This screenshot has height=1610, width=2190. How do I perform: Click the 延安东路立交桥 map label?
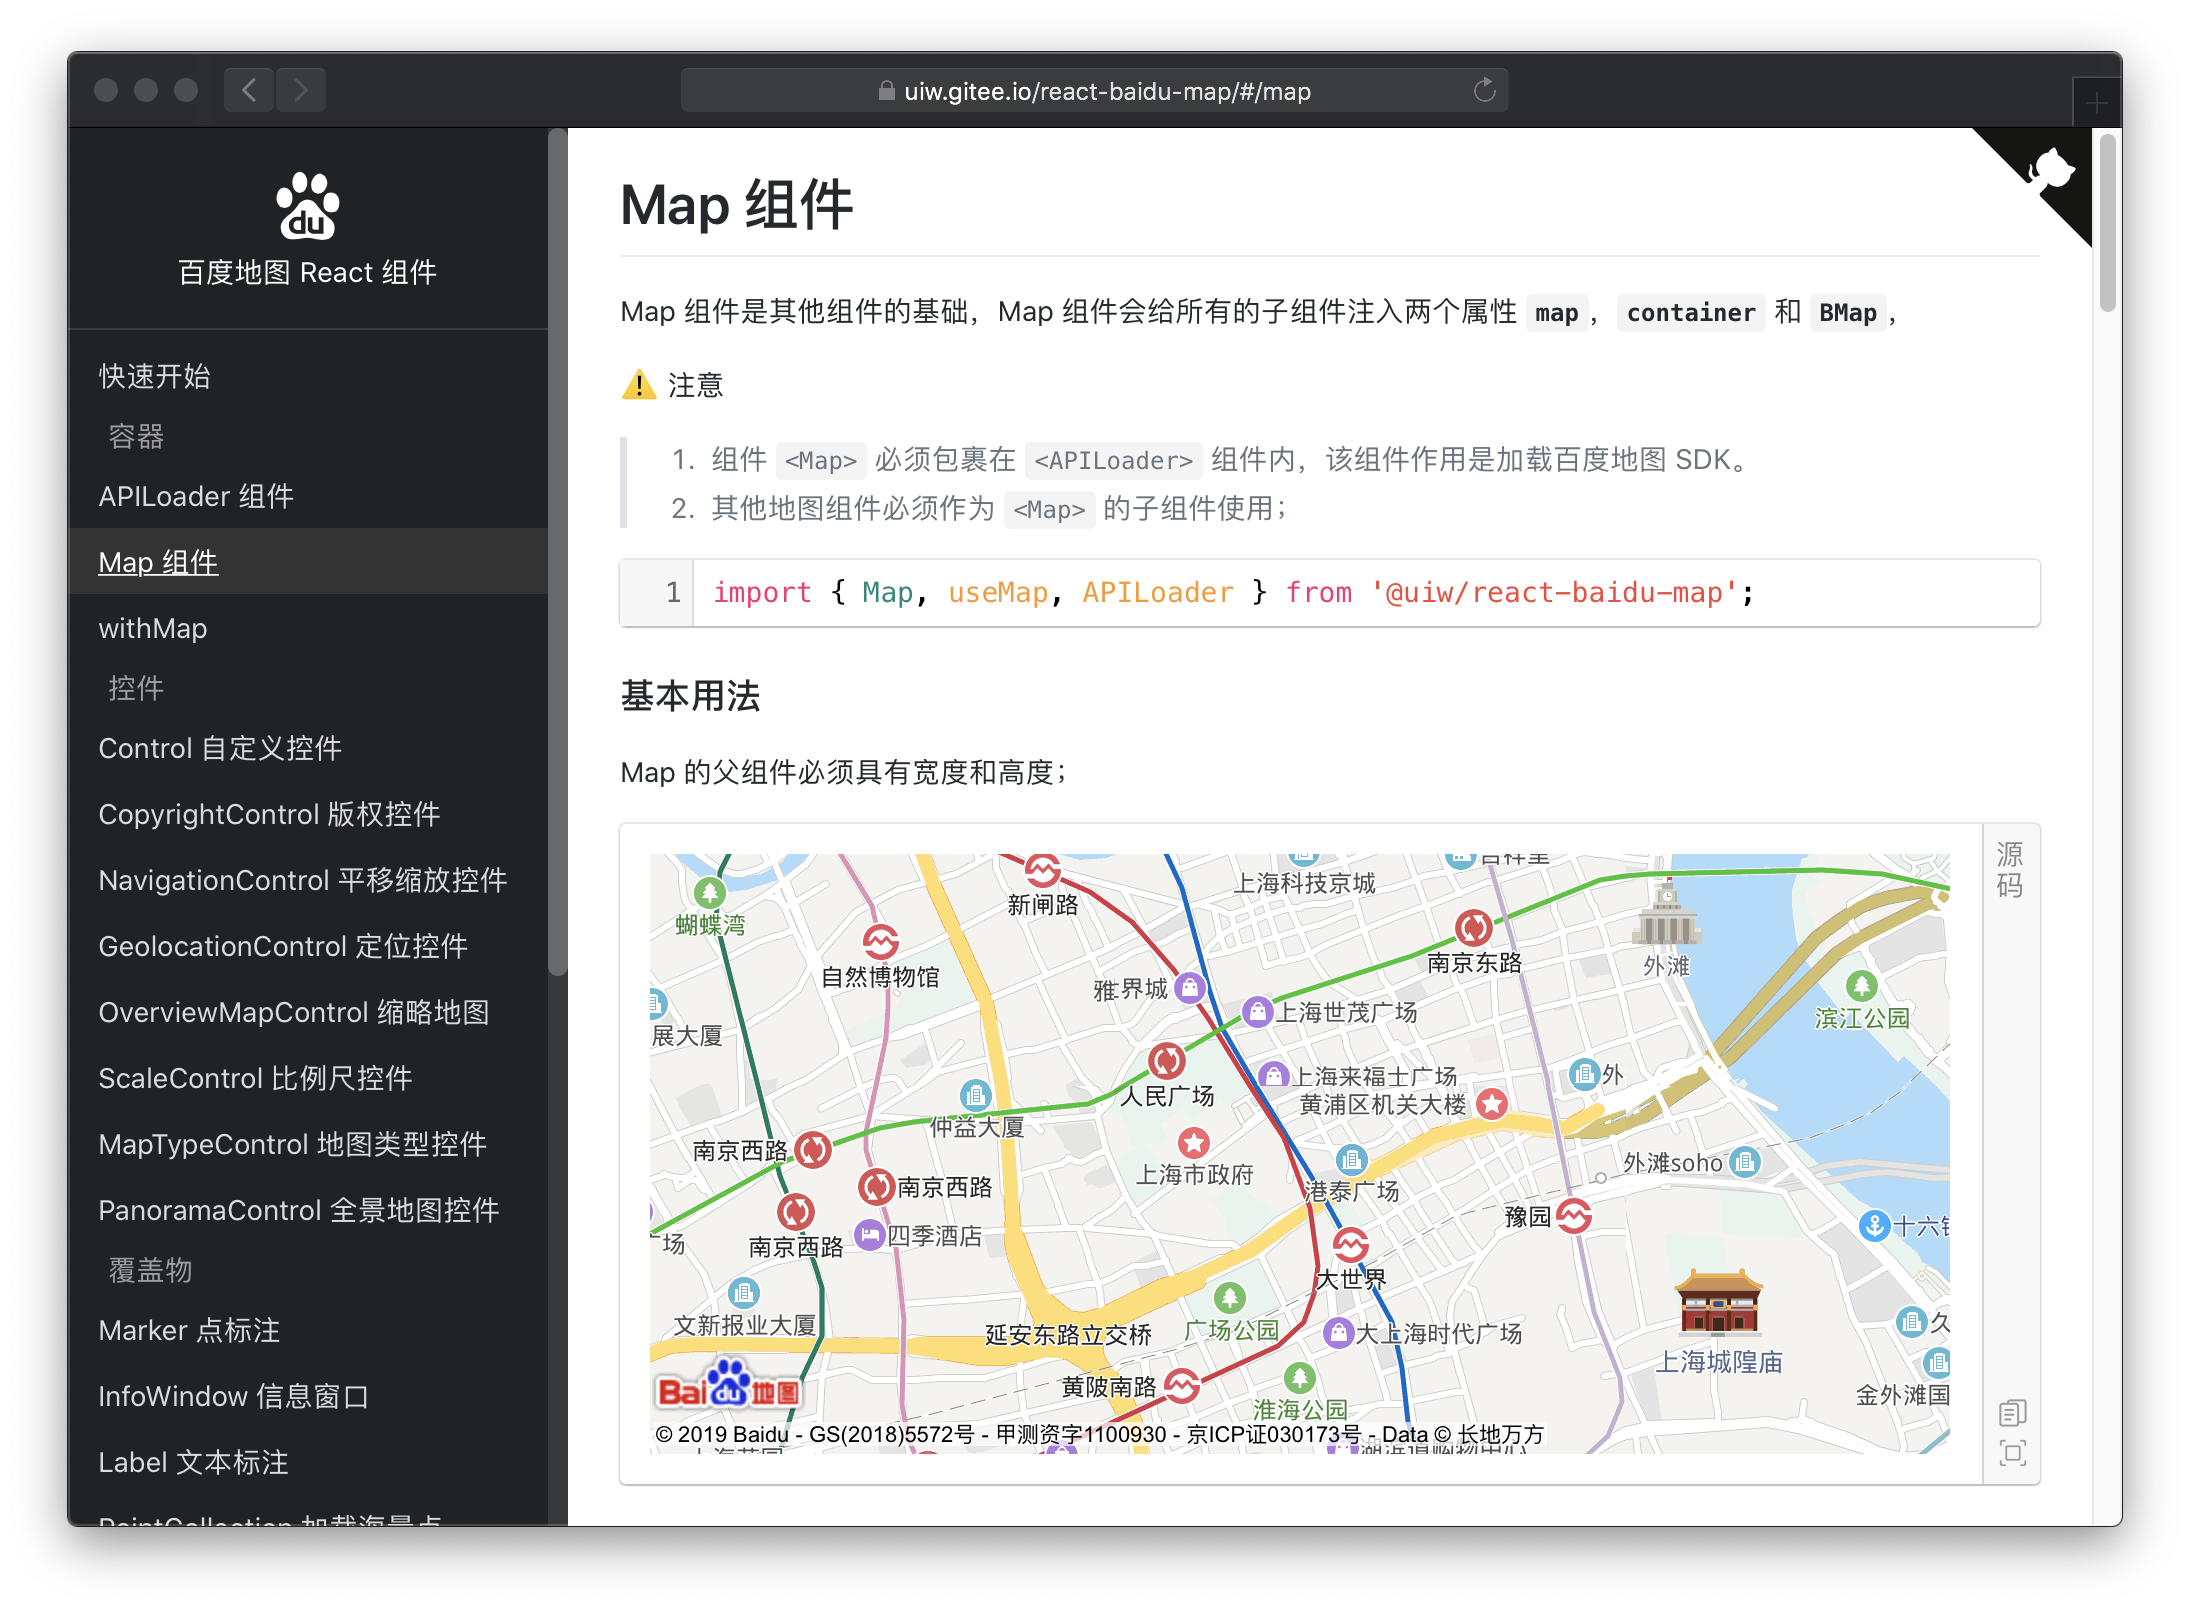pyautogui.click(x=1068, y=1335)
